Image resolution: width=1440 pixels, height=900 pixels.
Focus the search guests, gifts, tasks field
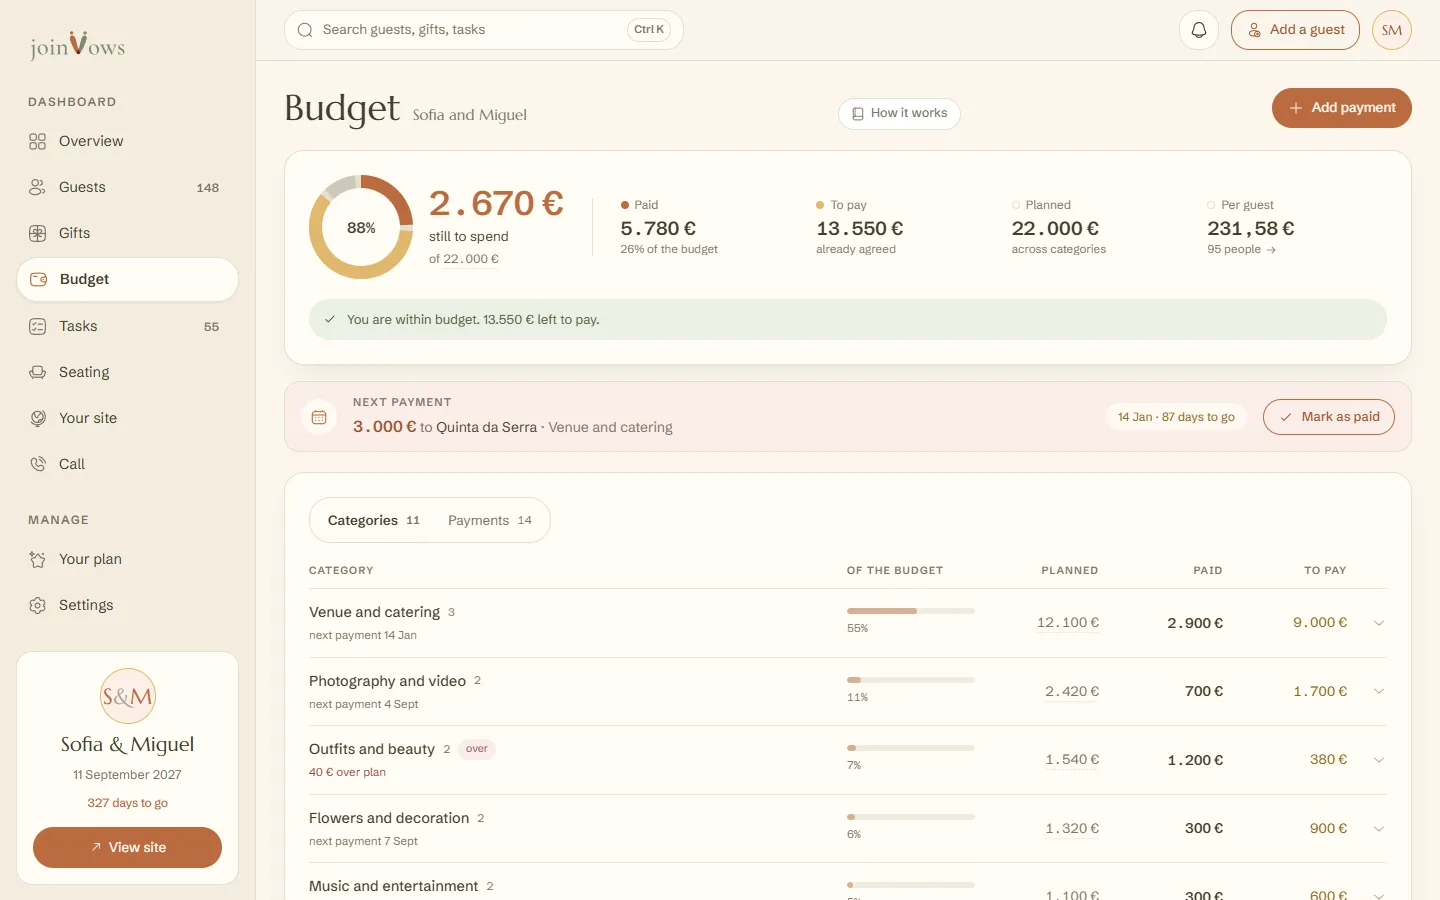click(484, 30)
